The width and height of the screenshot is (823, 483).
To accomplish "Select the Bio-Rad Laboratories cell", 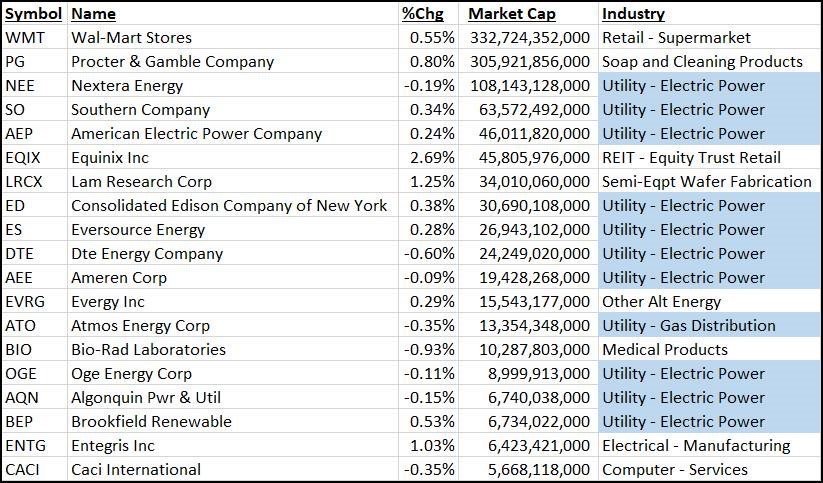I will (x=148, y=350).
